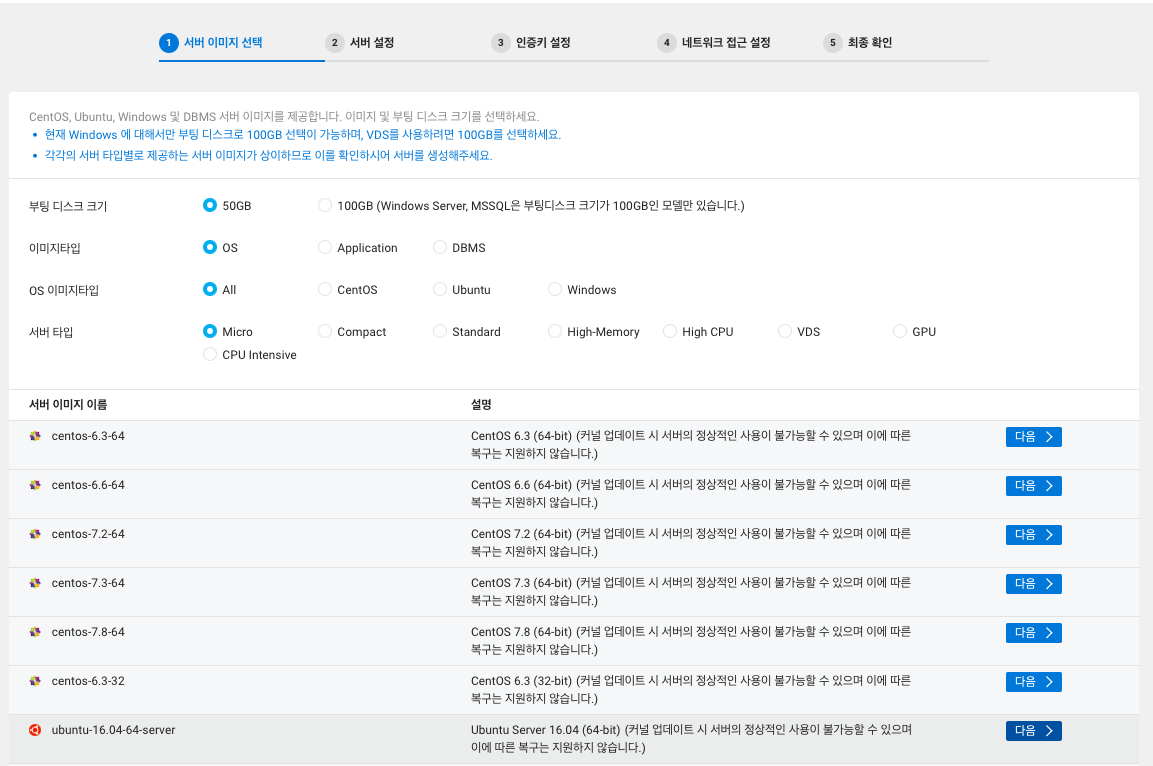Click the CentOS 7.8 (64-bit) description text

tap(690, 640)
